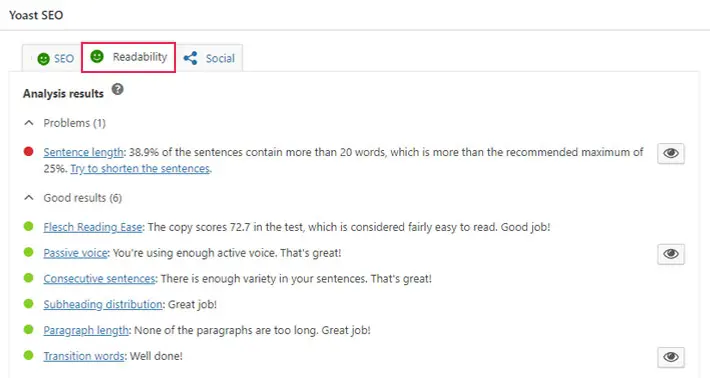Open the Try to shorten the sentences link
Image resolution: width=710 pixels, height=378 pixels.
pos(140,168)
